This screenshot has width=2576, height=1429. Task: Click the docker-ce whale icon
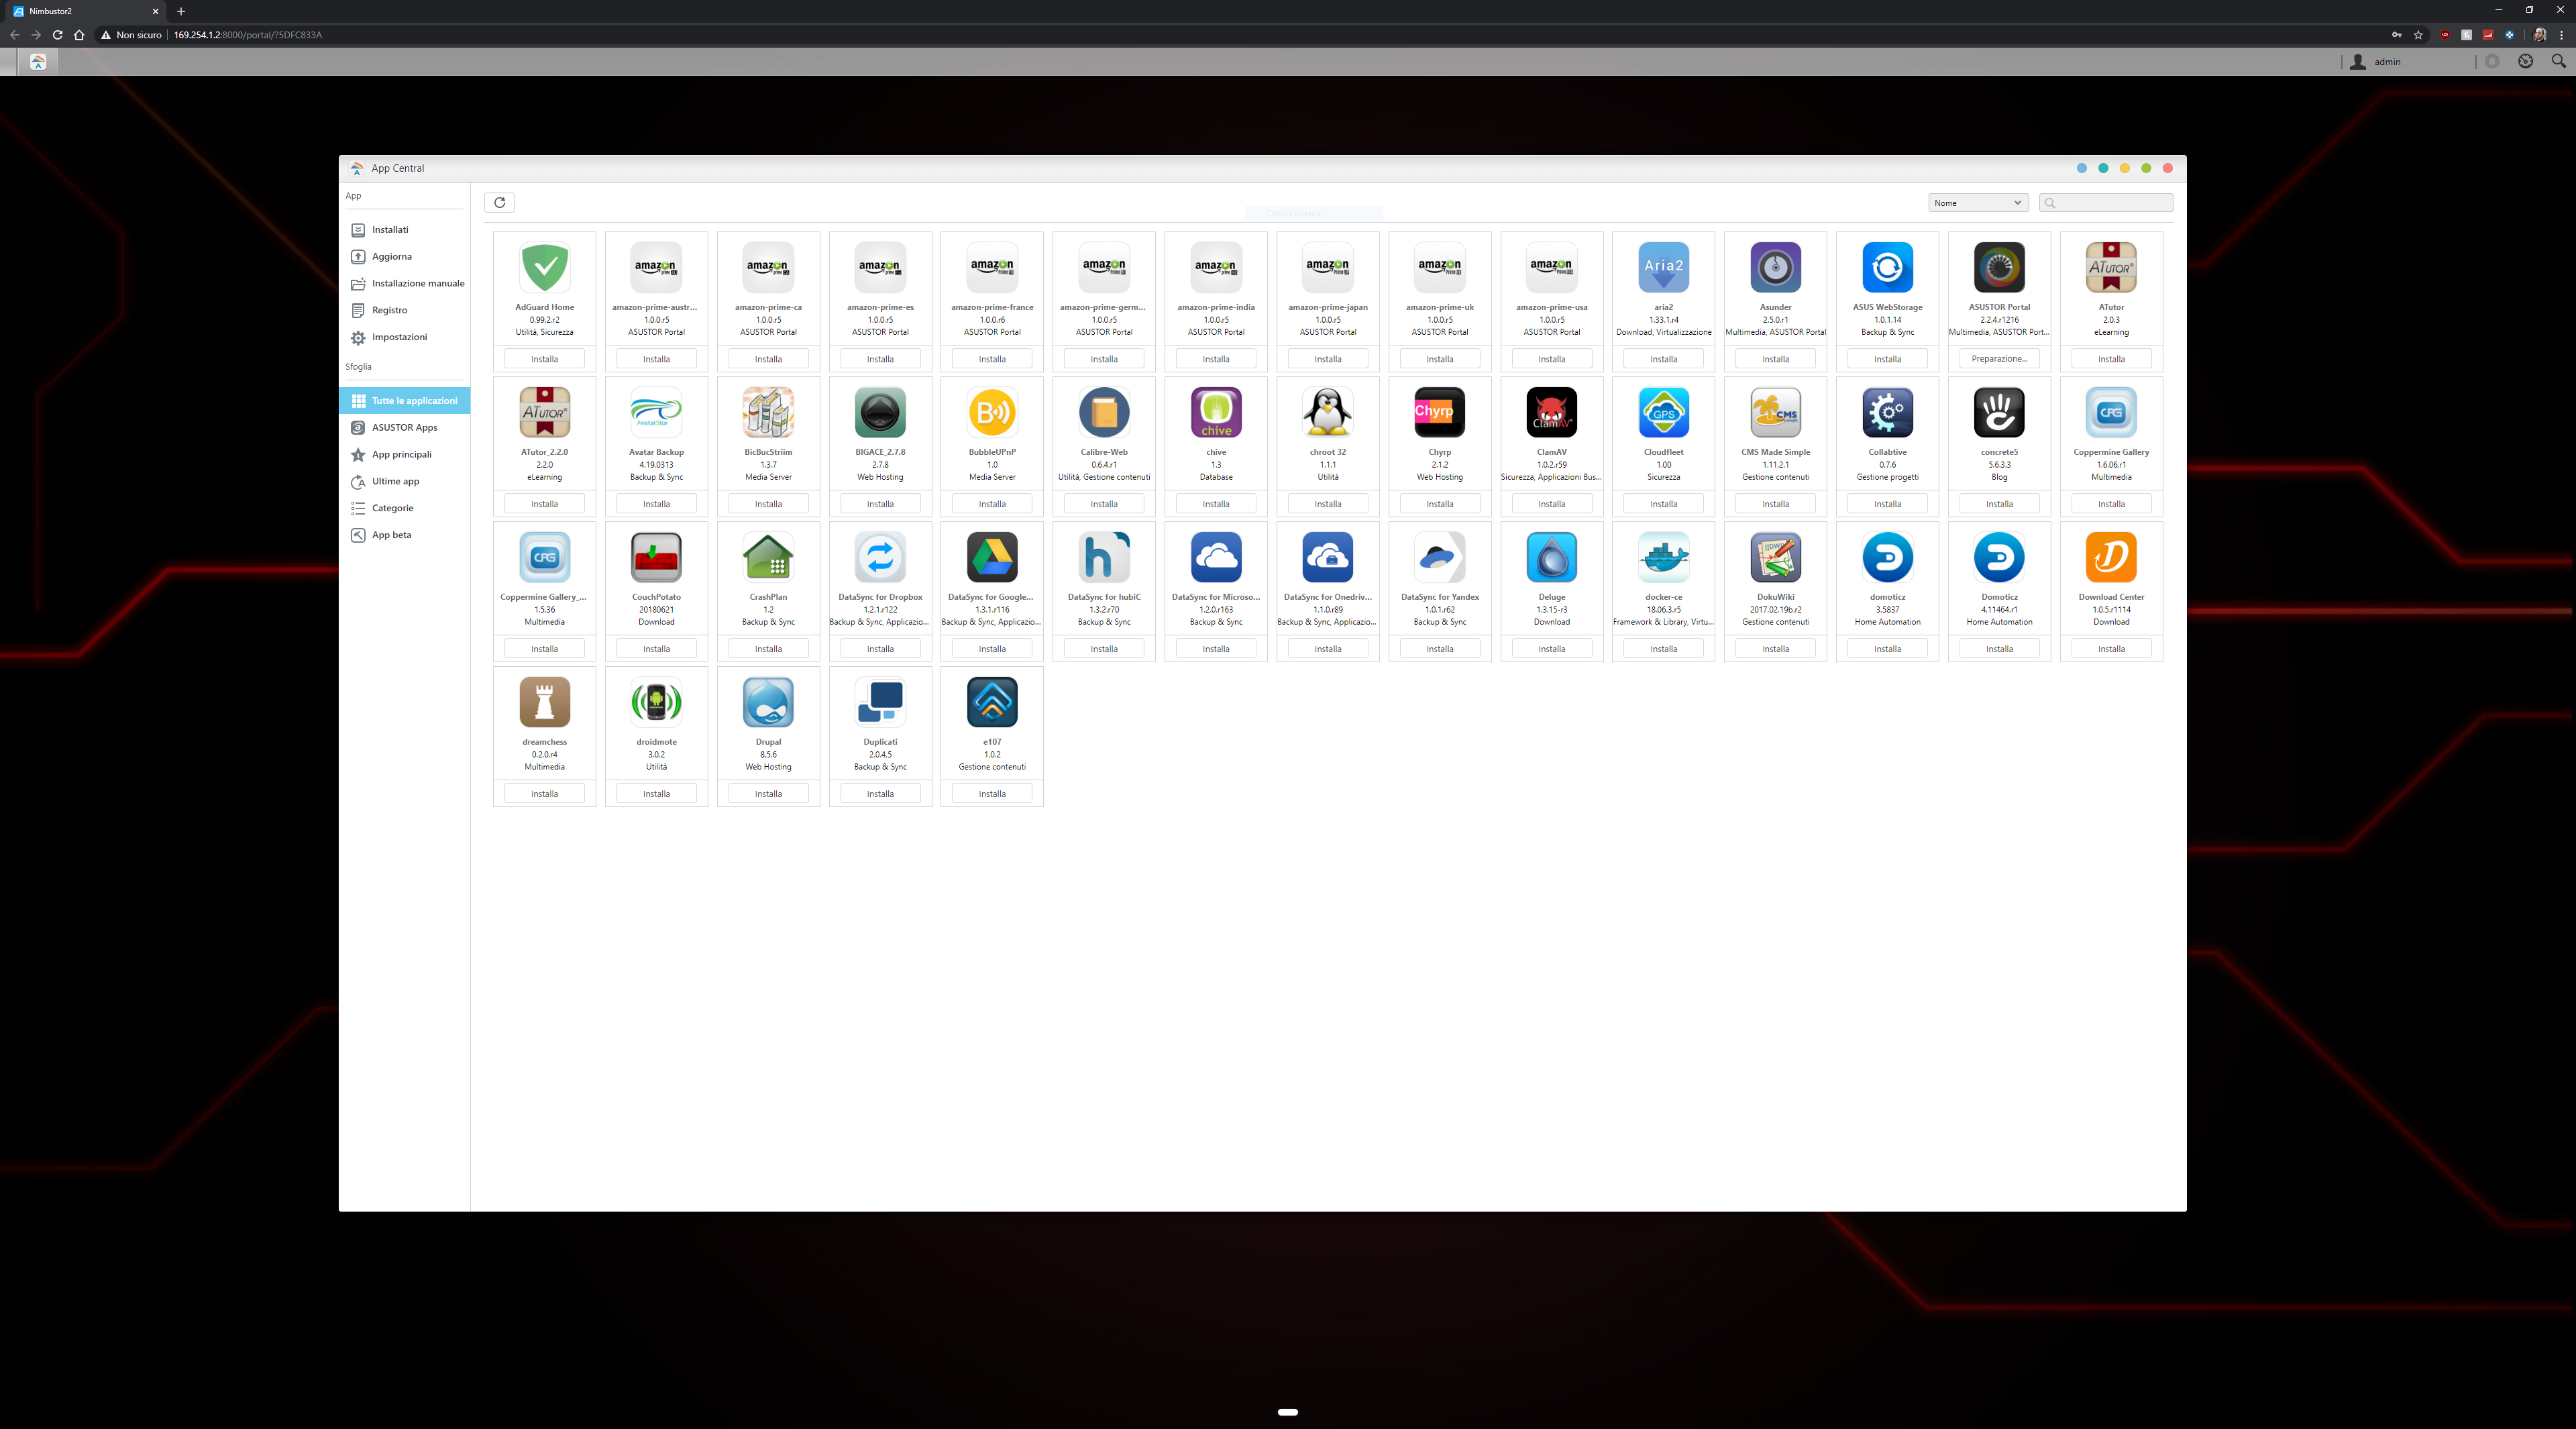click(x=1663, y=557)
